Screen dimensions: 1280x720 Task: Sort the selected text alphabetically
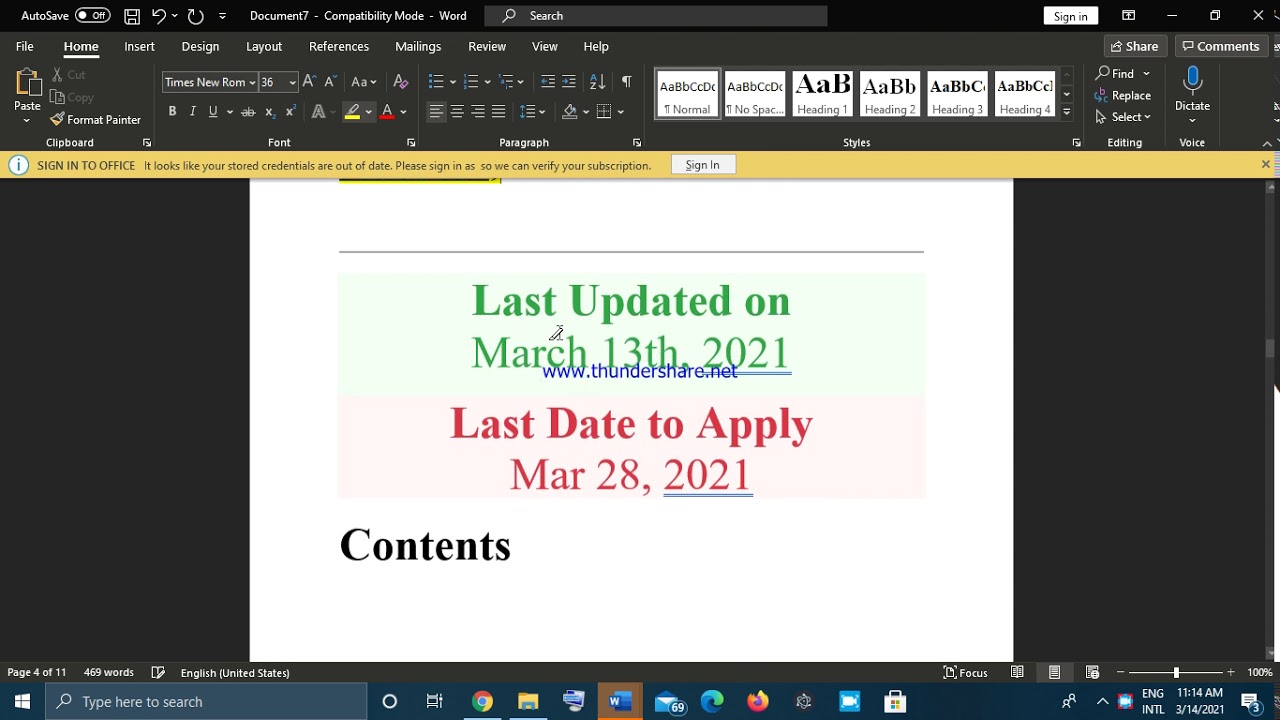click(597, 82)
